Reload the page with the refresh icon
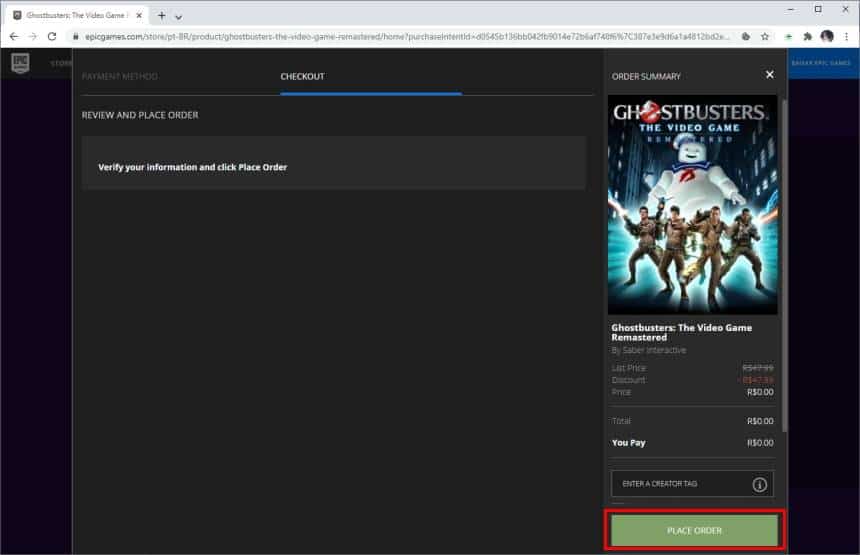 click(52, 37)
